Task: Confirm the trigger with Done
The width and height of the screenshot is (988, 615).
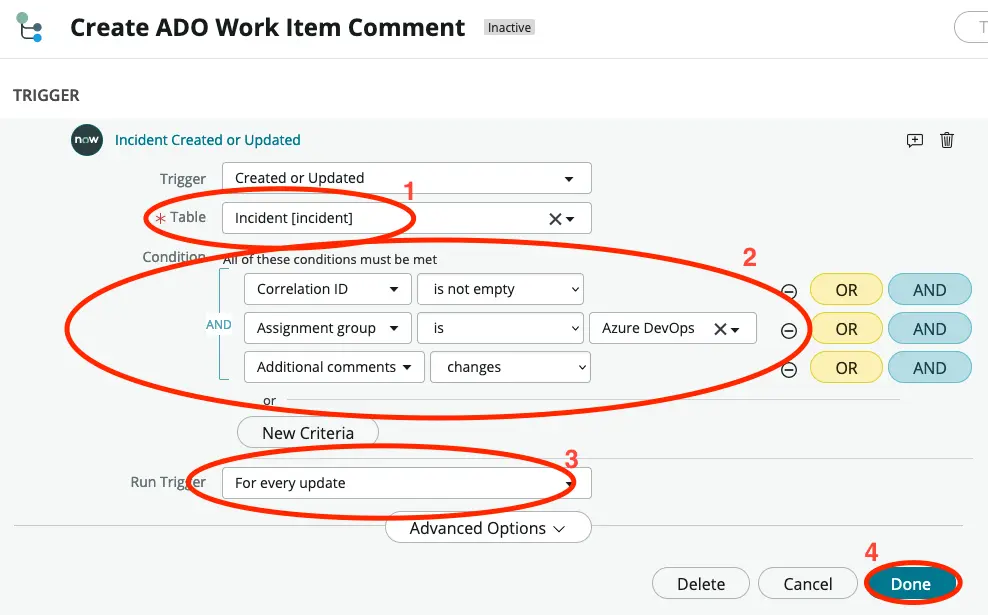Action: (912, 583)
